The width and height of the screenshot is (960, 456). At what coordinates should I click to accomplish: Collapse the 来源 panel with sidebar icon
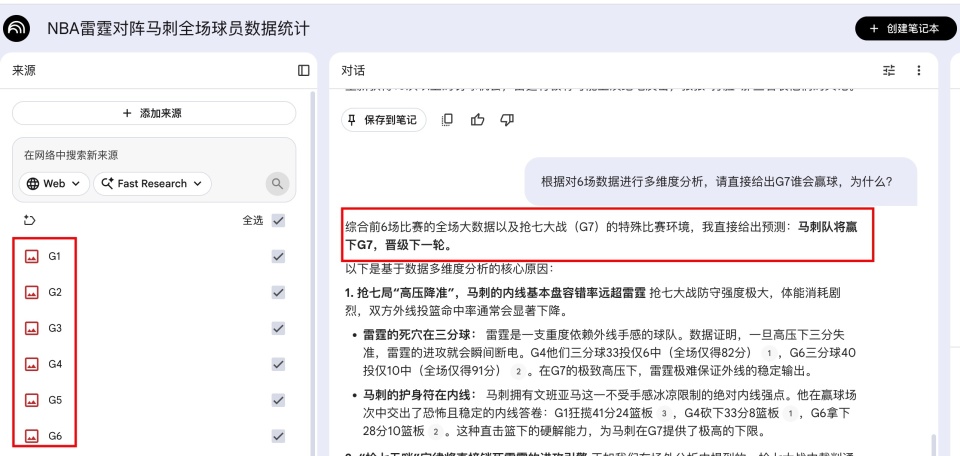point(304,70)
